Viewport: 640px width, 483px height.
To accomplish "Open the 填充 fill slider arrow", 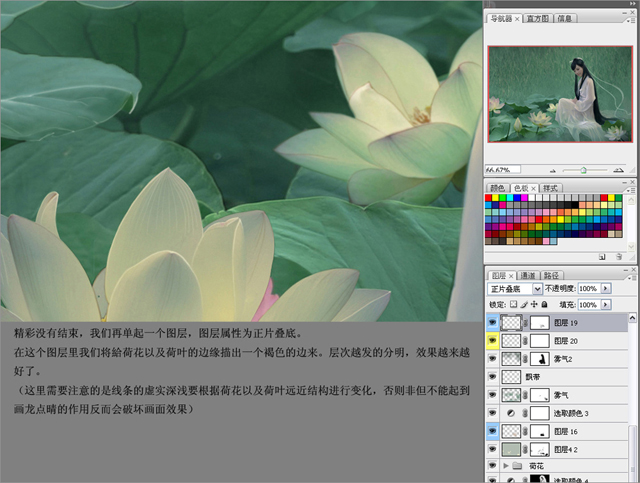I will point(606,305).
